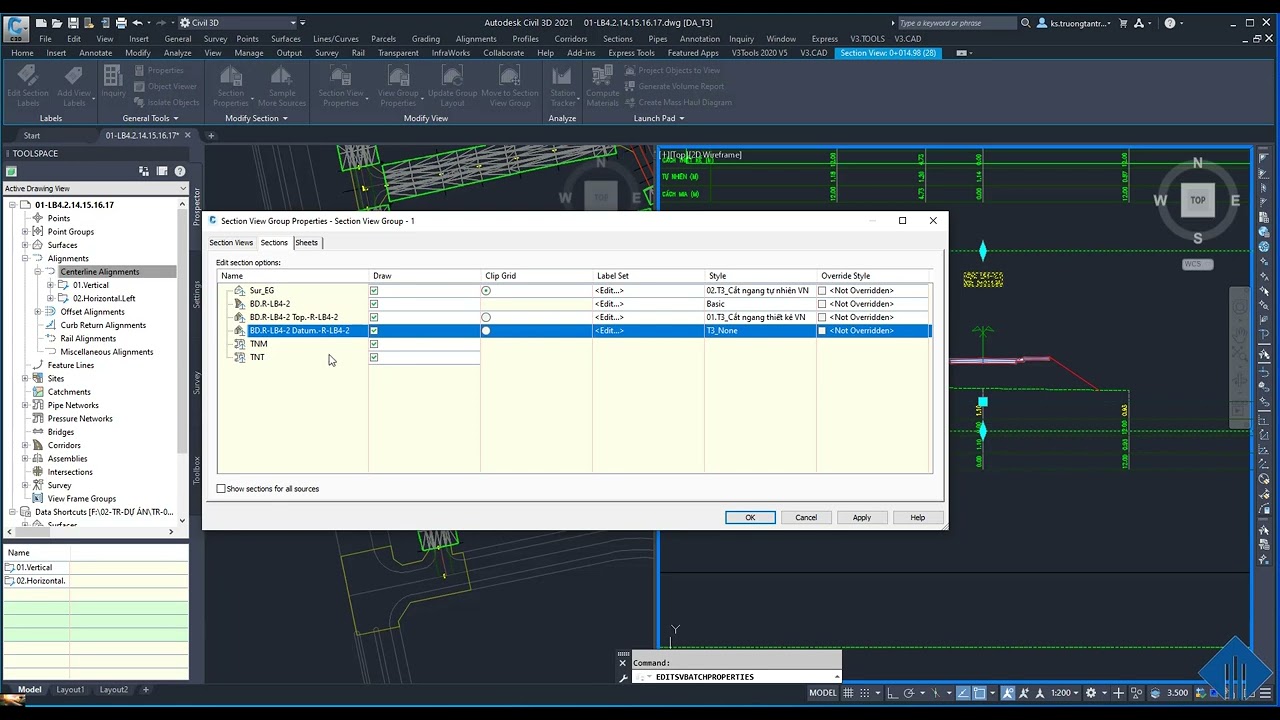Image resolution: width=1280 pixels, height=720 pixels.
Task: Click the Save icon in quick access toolbar
Action: point(73,22)
